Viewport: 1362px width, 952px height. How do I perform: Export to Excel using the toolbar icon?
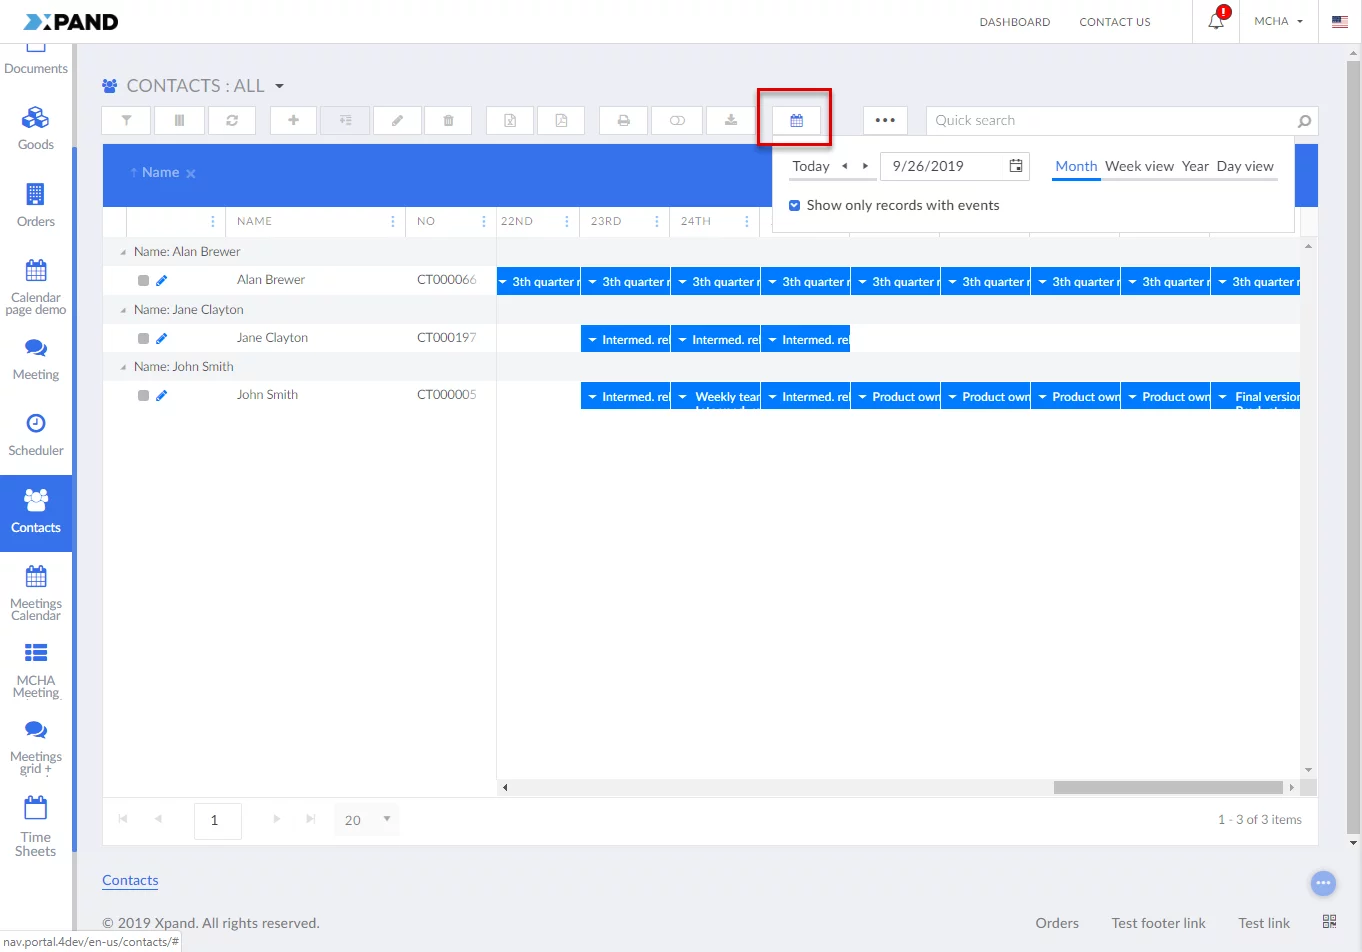point(510,121)
